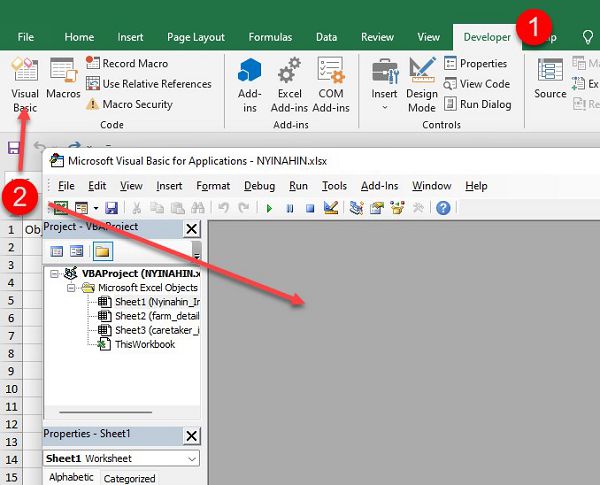
Task: Open the VBA Run menu
Action: tap(298, 186)
